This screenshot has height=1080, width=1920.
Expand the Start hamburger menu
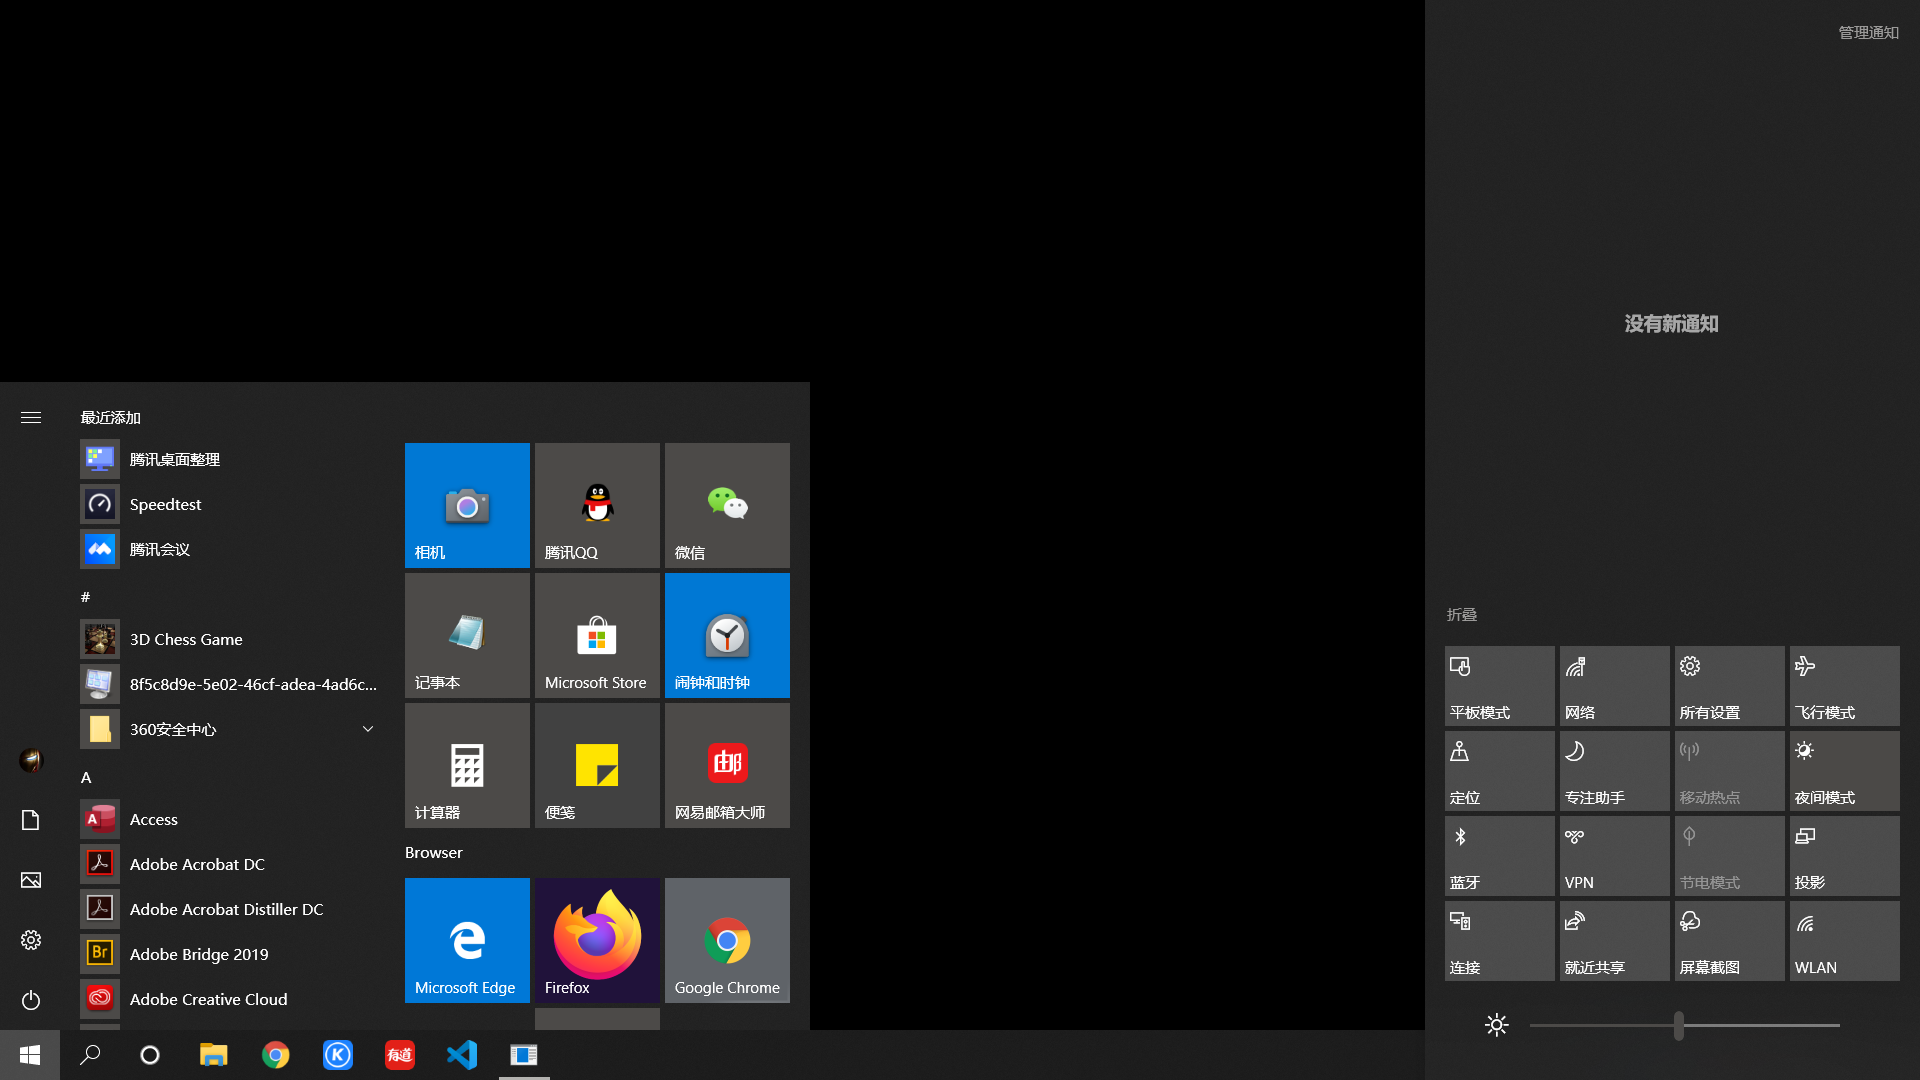(31, 418)
